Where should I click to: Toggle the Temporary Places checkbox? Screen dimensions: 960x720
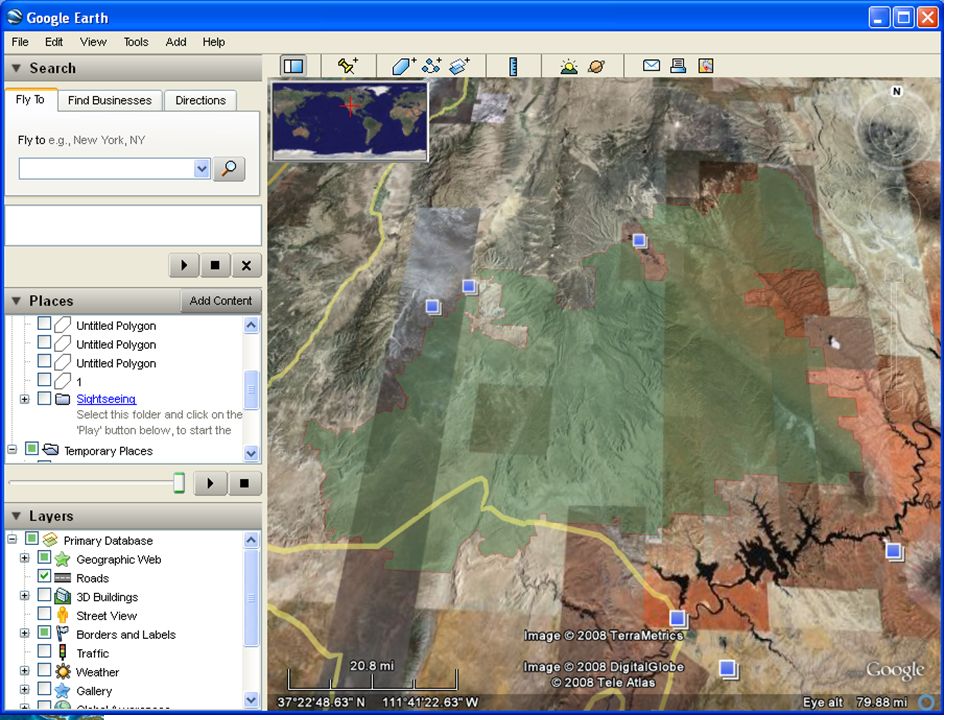(32, 449)
